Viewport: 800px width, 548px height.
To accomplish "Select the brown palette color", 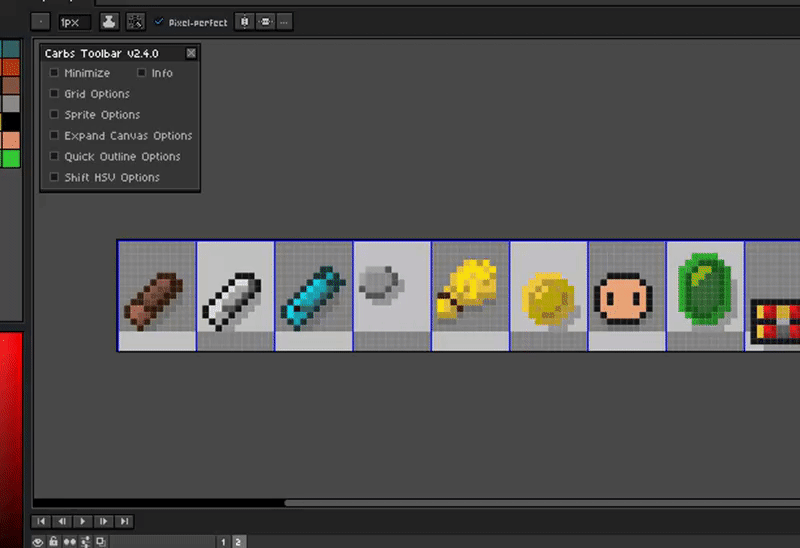I will click(x=11, y=86).
